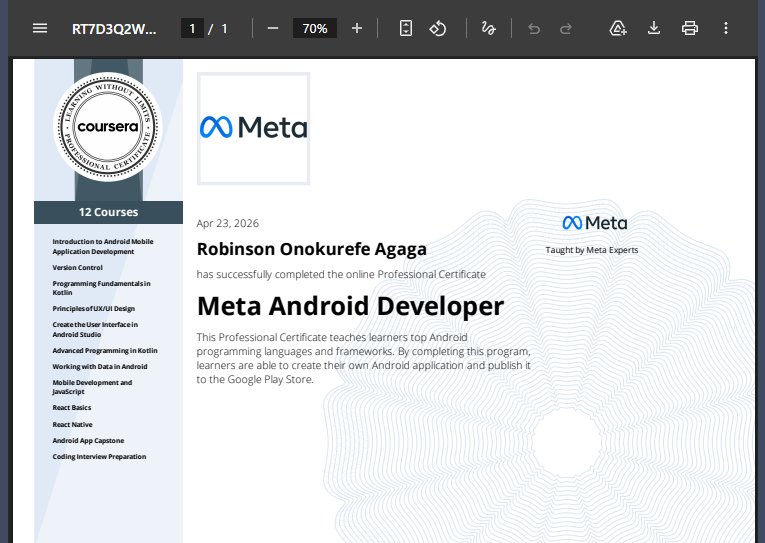Select the React Native course
This screenshot has width=765, height=543.
pos(72,424)
